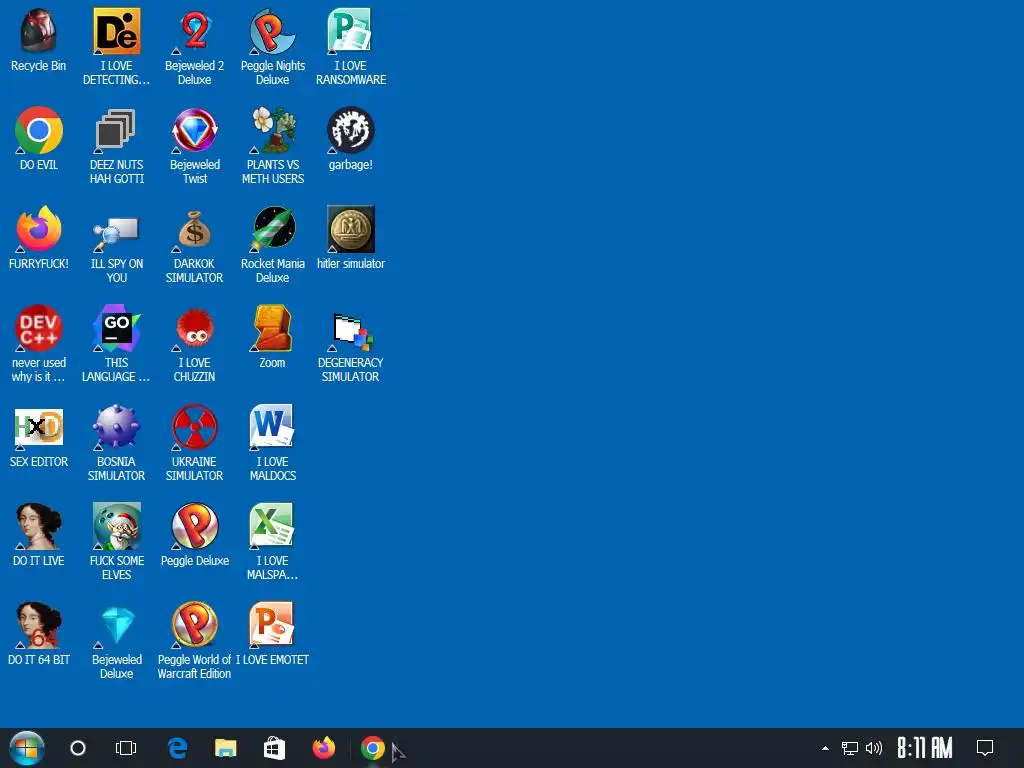Open the 'garbage!' desktop shortcut

(x=350, y=130)
